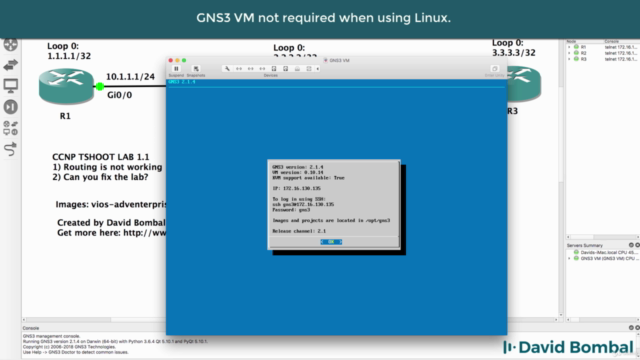Browse security devices icon in sidebar

click(x=11, y=107)
